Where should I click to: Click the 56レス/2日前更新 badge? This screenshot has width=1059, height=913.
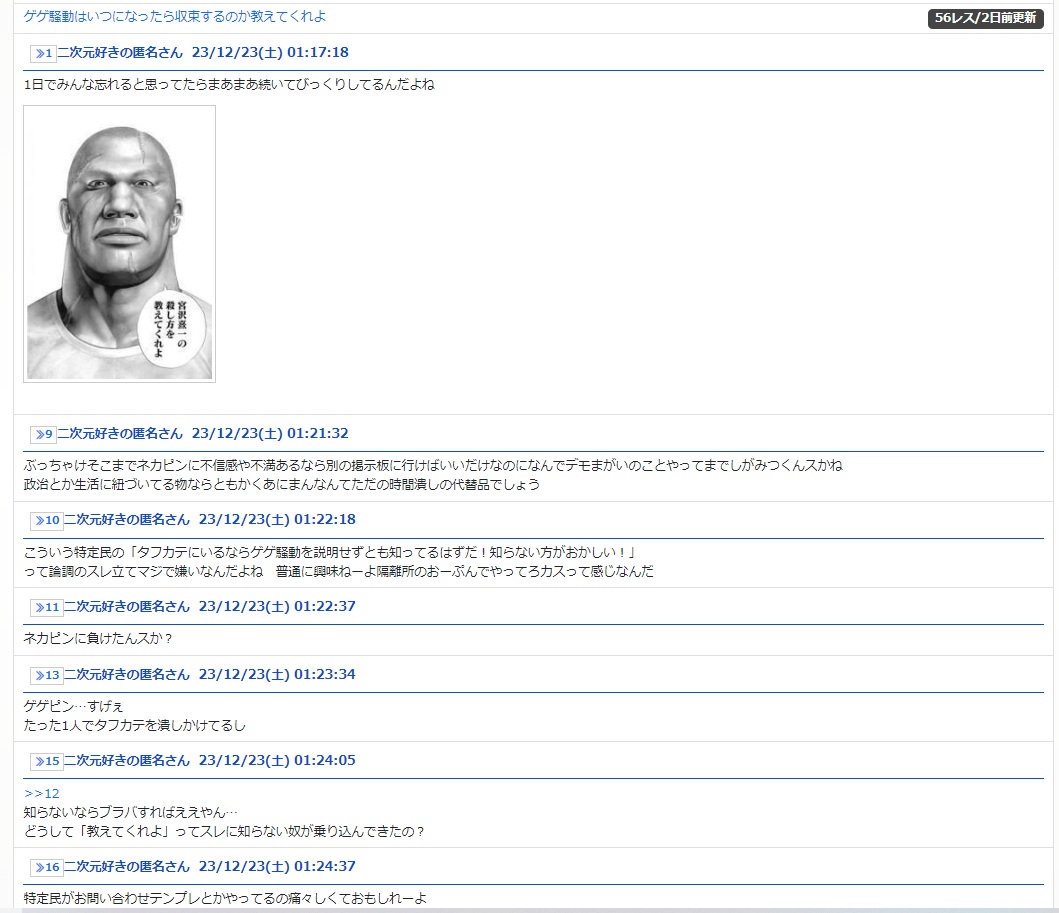[985, 18]
